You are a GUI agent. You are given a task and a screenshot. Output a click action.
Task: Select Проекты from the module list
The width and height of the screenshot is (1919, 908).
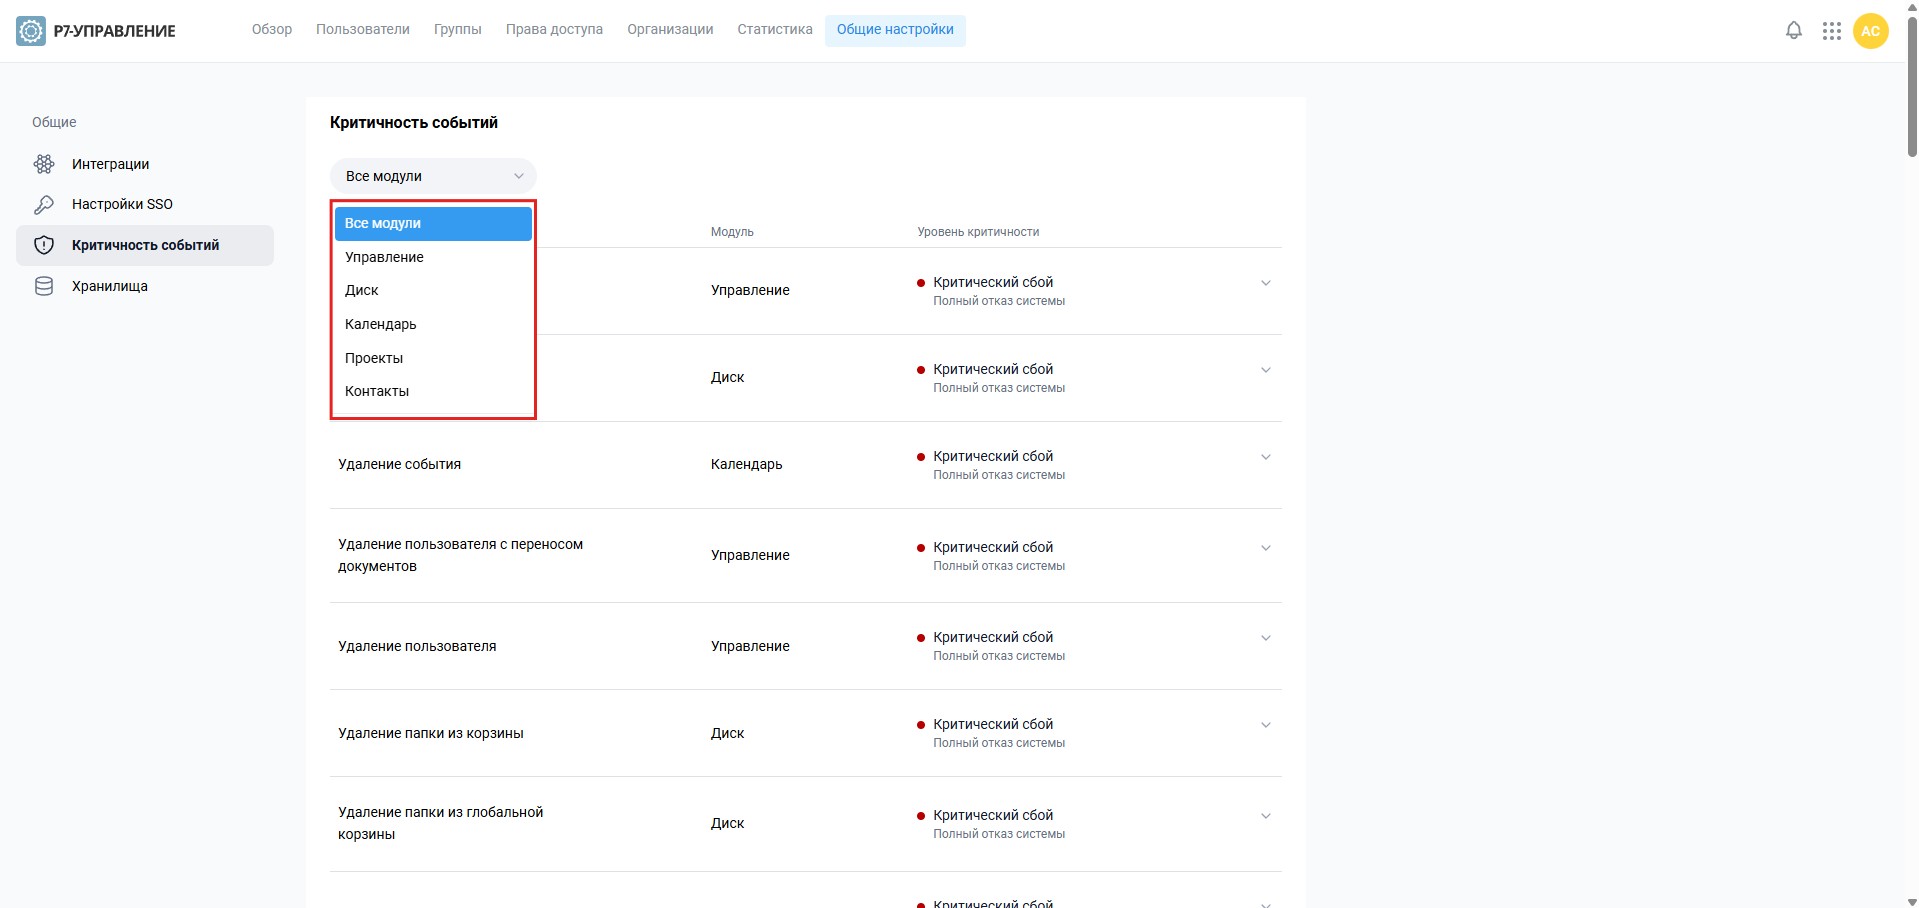pos(433,358)
